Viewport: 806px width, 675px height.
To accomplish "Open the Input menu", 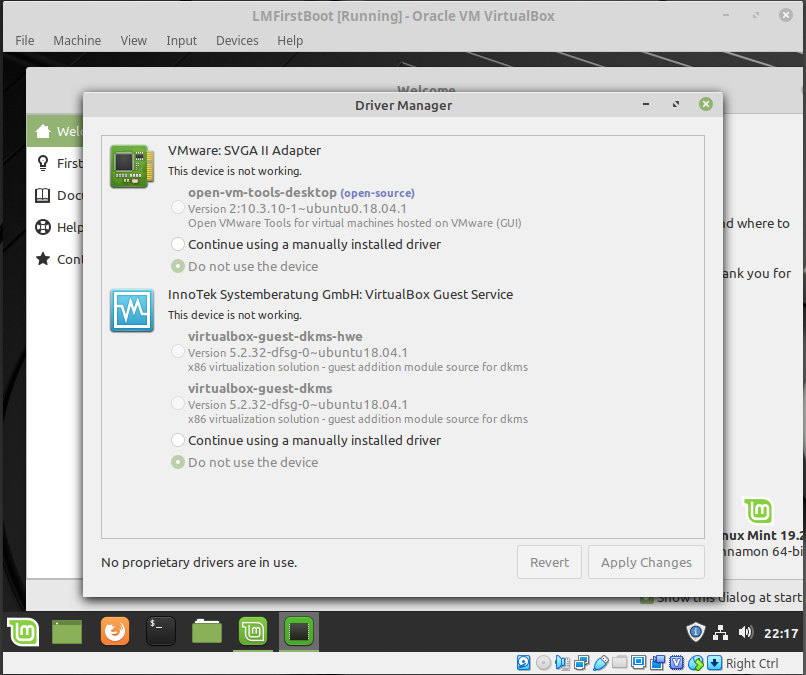I will pyautogui.click(x=181, y=40).
